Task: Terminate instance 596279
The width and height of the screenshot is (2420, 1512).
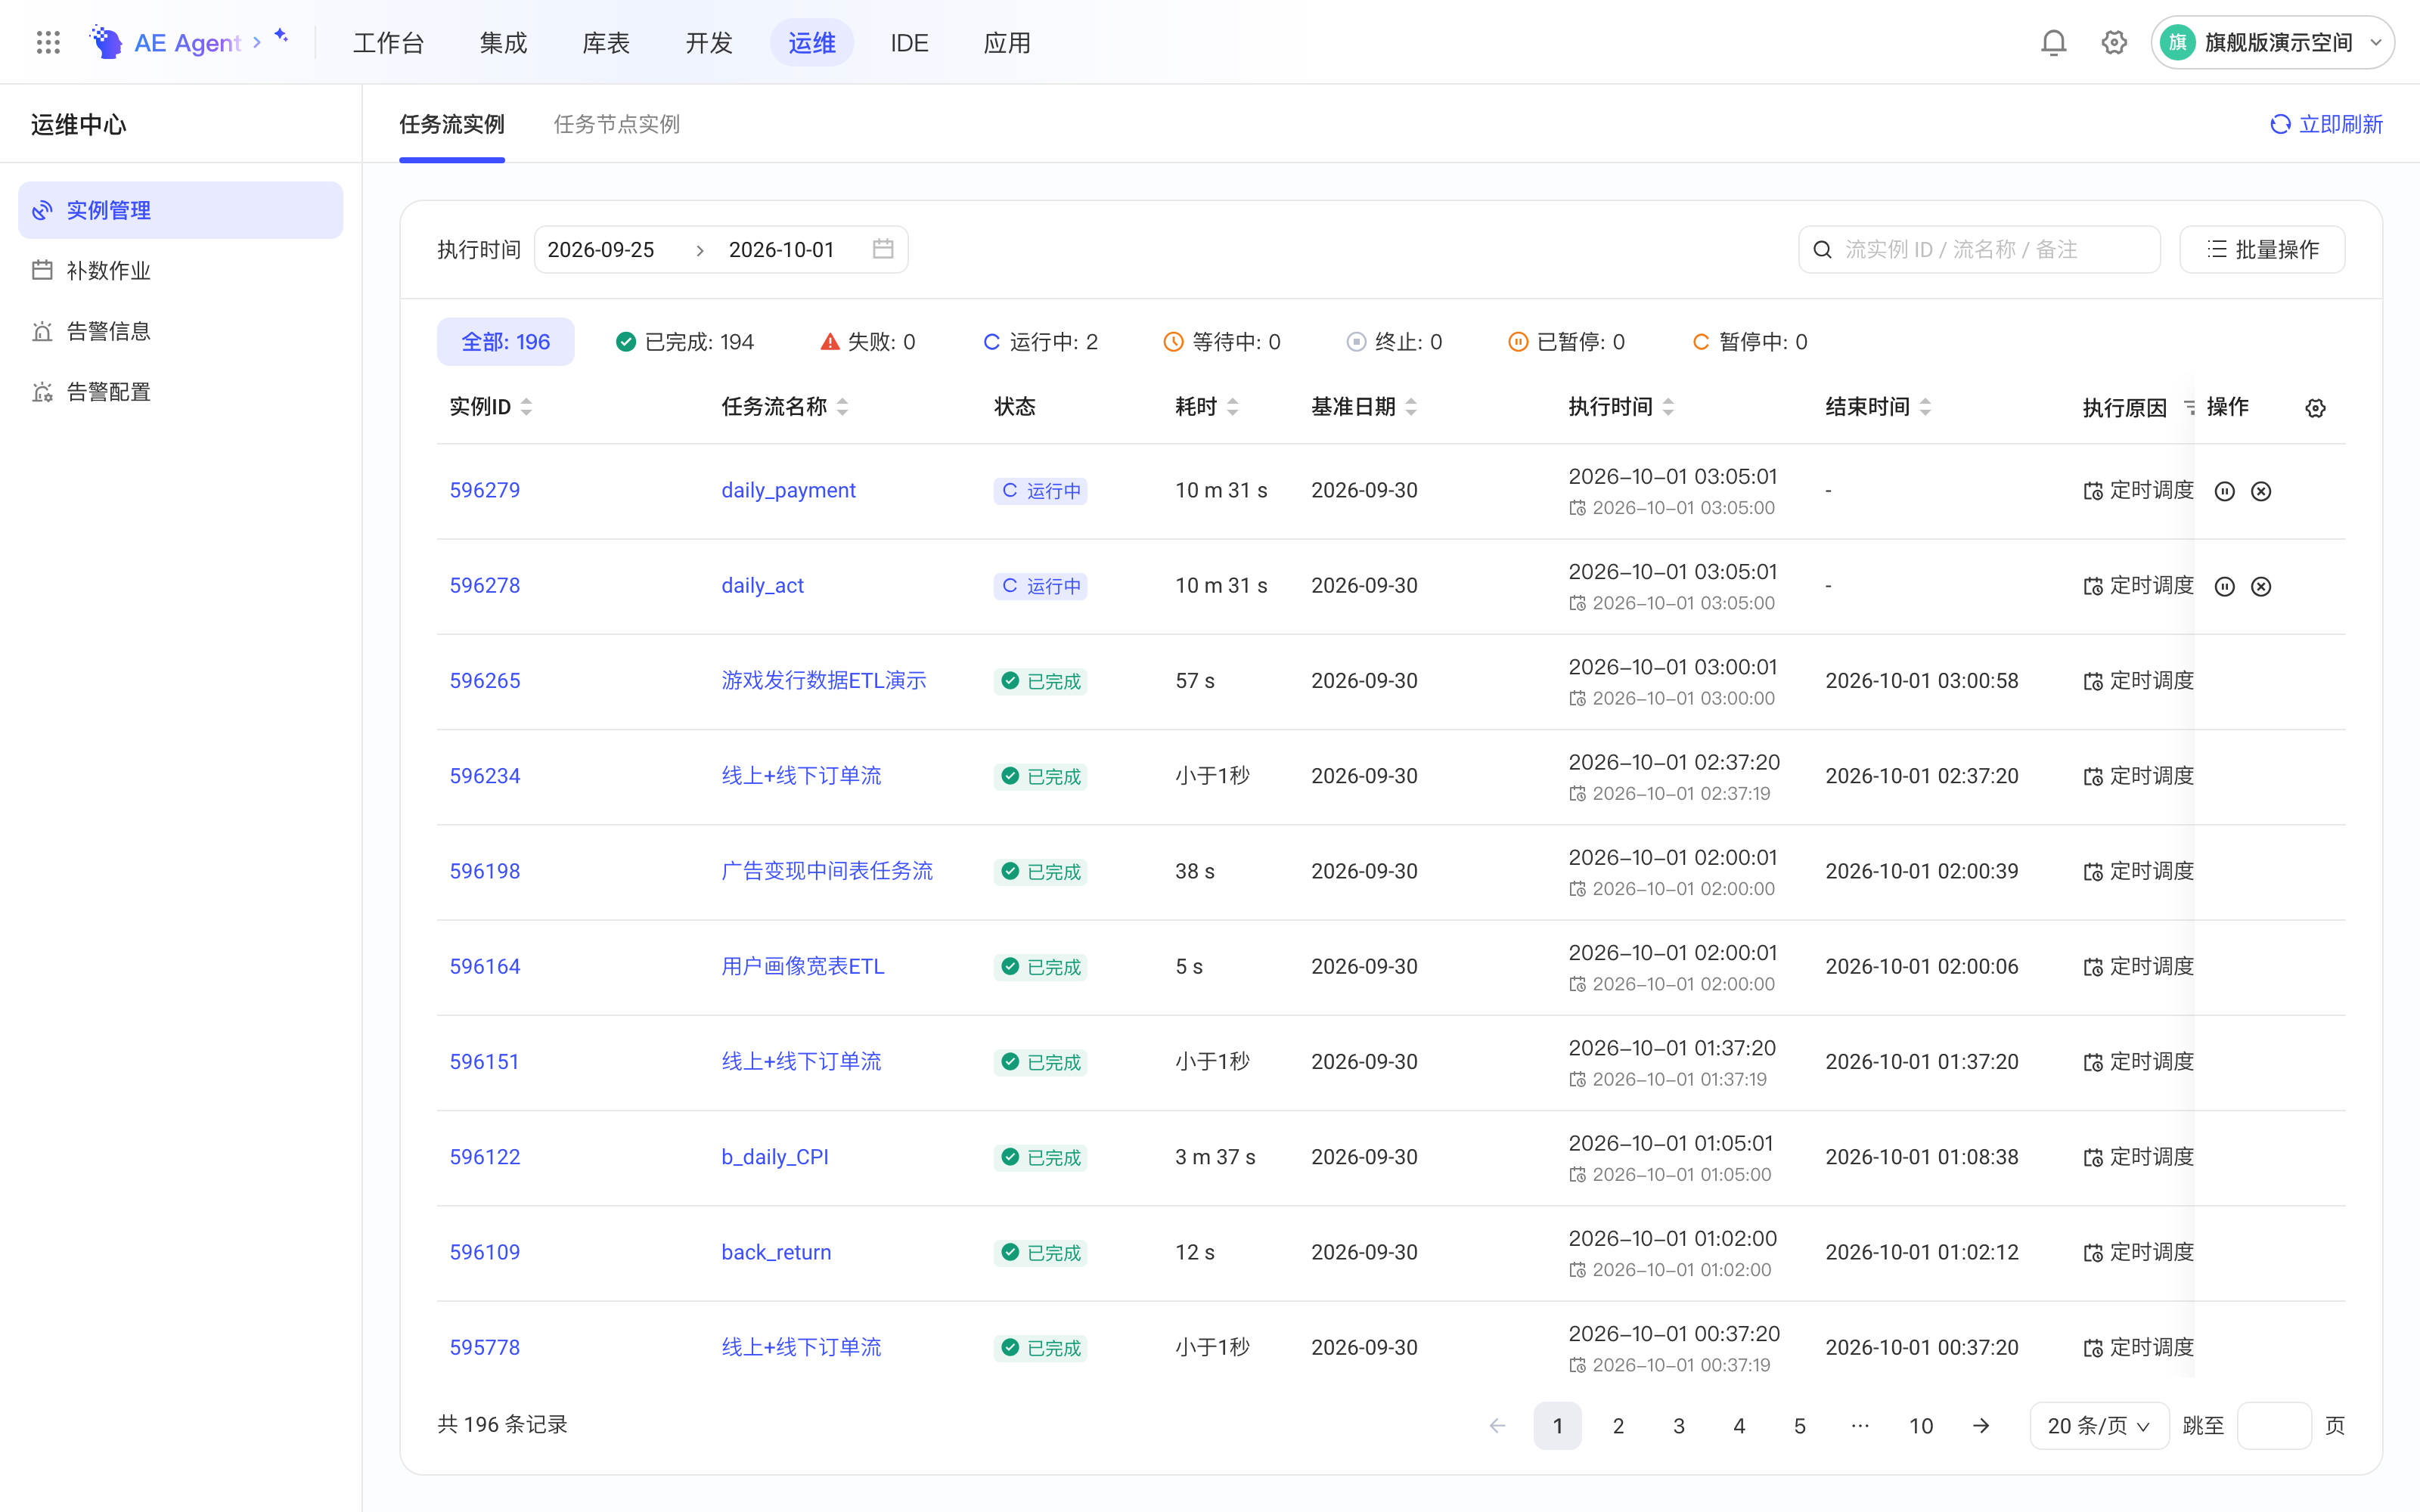Action: 2261,491
